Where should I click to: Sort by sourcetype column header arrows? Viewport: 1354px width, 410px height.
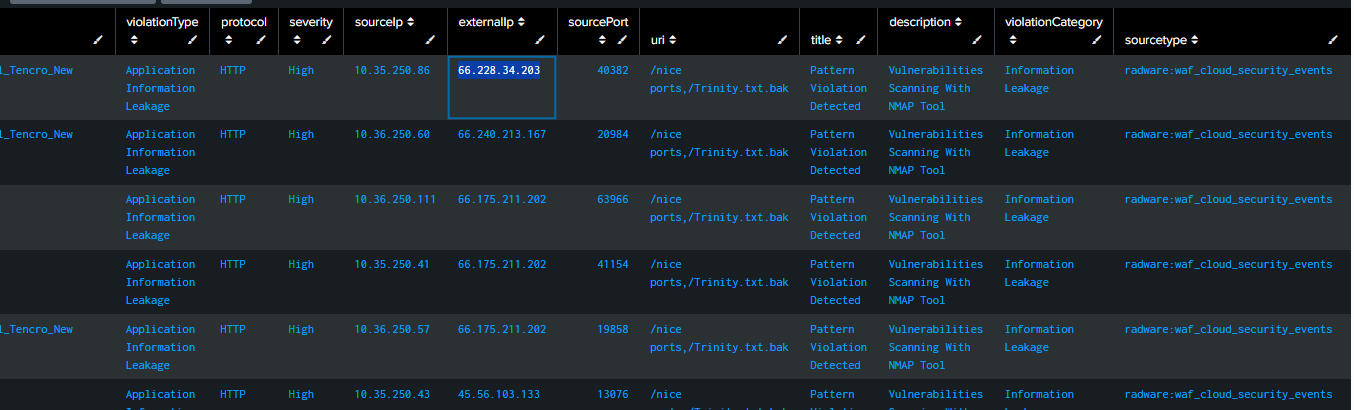click(1194, 40)
